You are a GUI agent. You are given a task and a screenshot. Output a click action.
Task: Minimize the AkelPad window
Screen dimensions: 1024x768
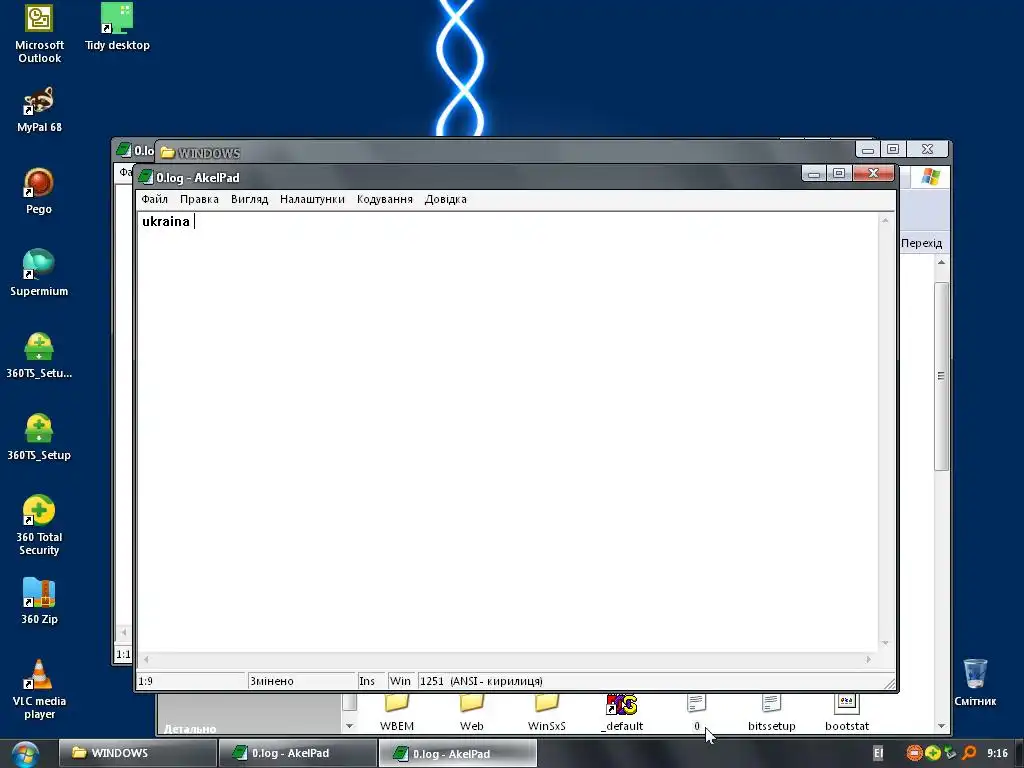click(x=814, y=173)
